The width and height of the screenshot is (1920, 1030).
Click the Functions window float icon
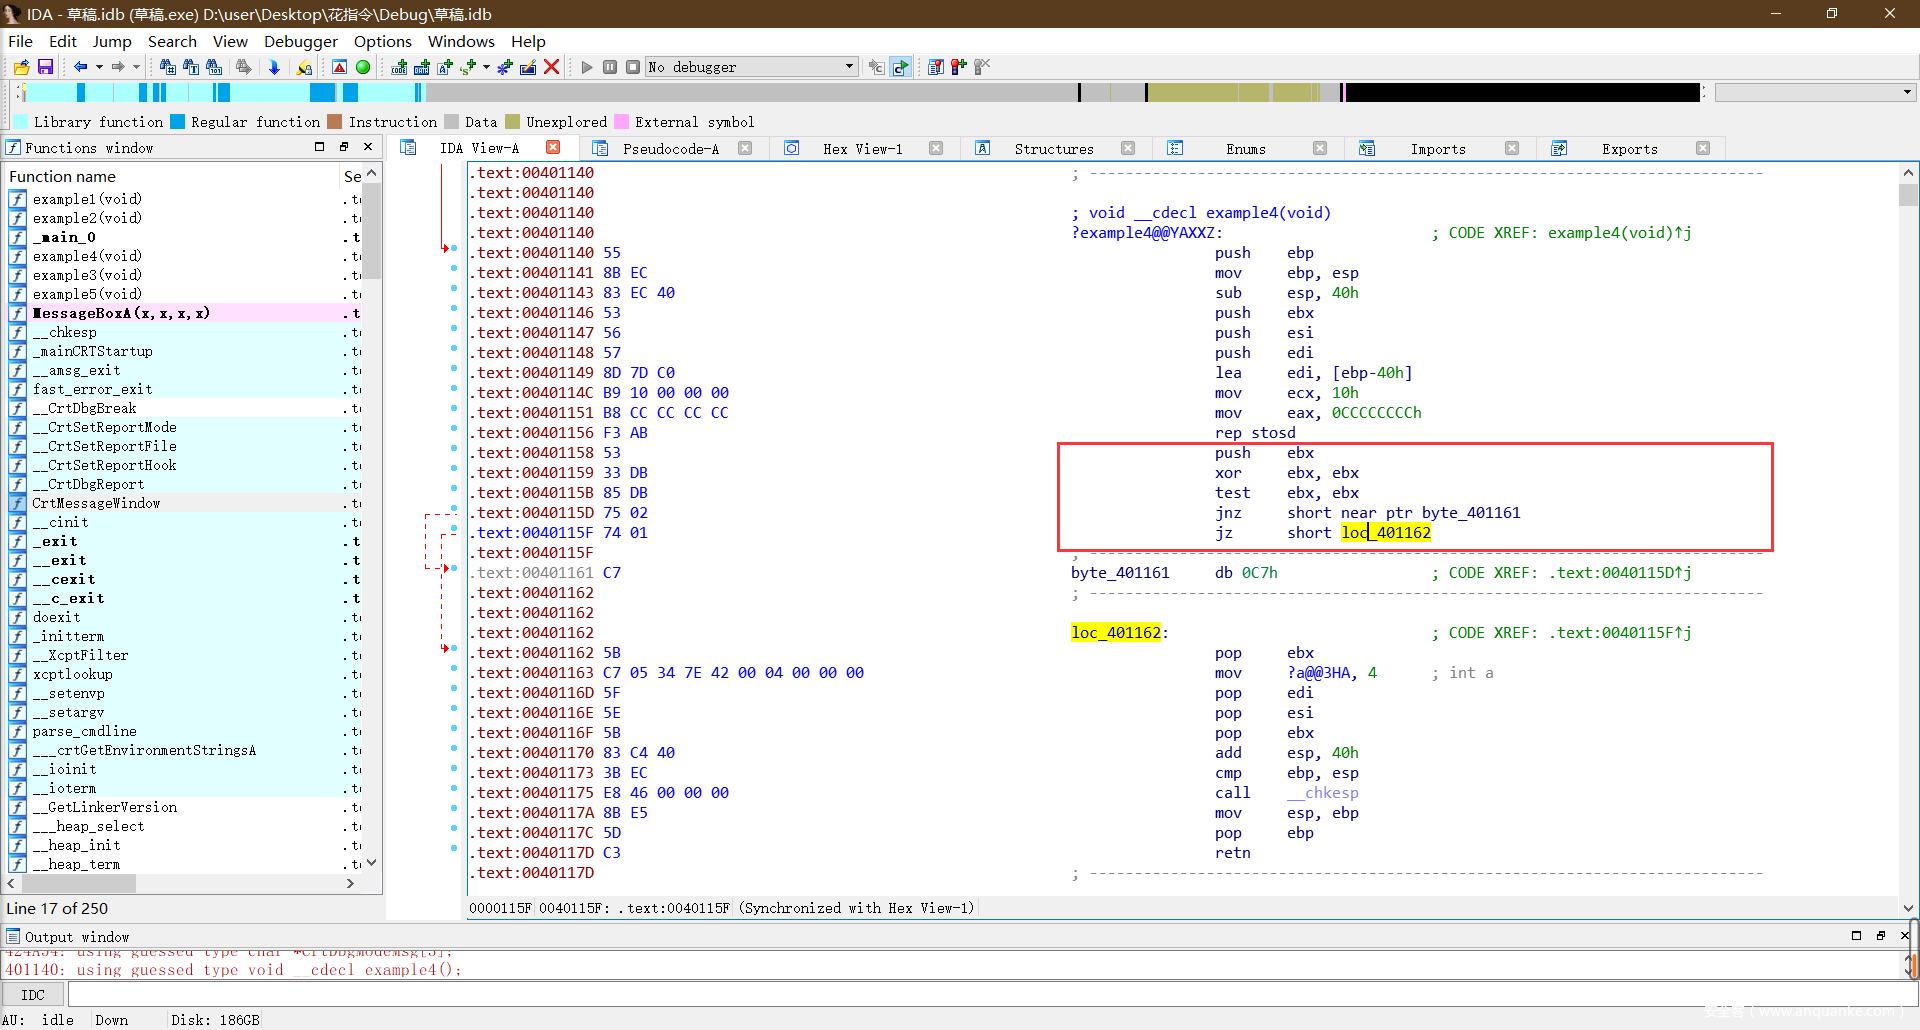344,147
